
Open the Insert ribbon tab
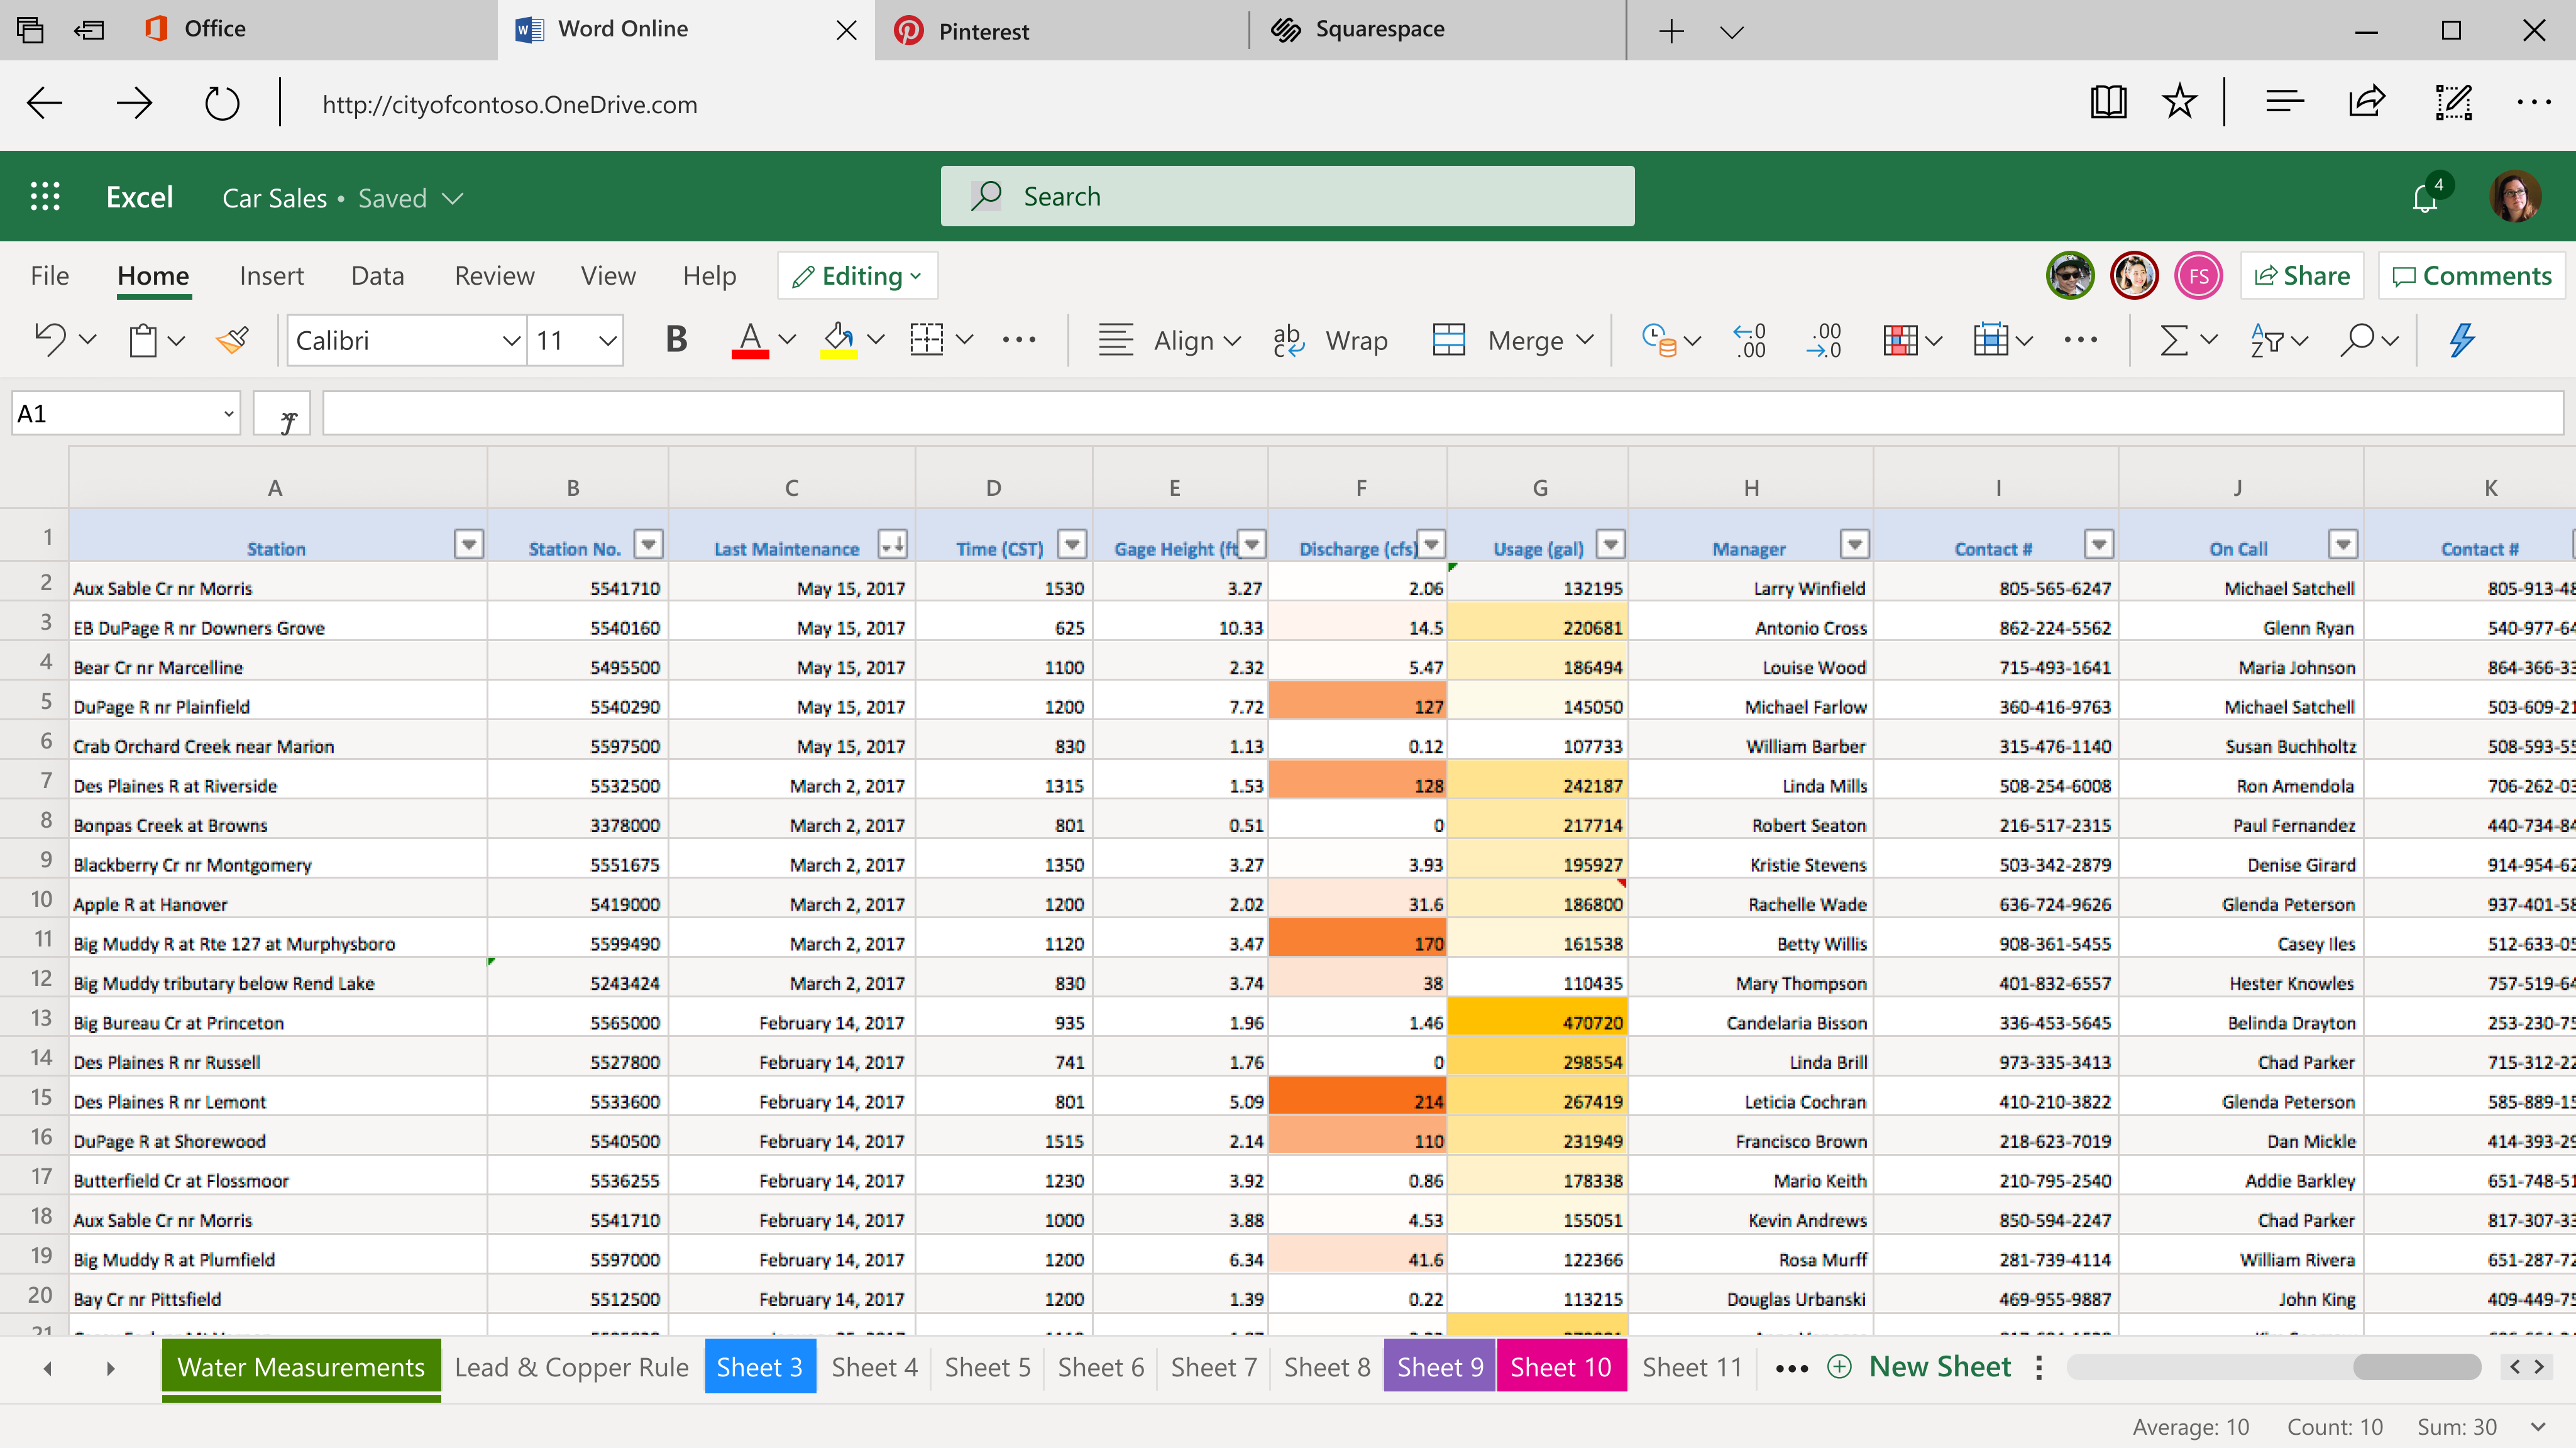(271, 276)
